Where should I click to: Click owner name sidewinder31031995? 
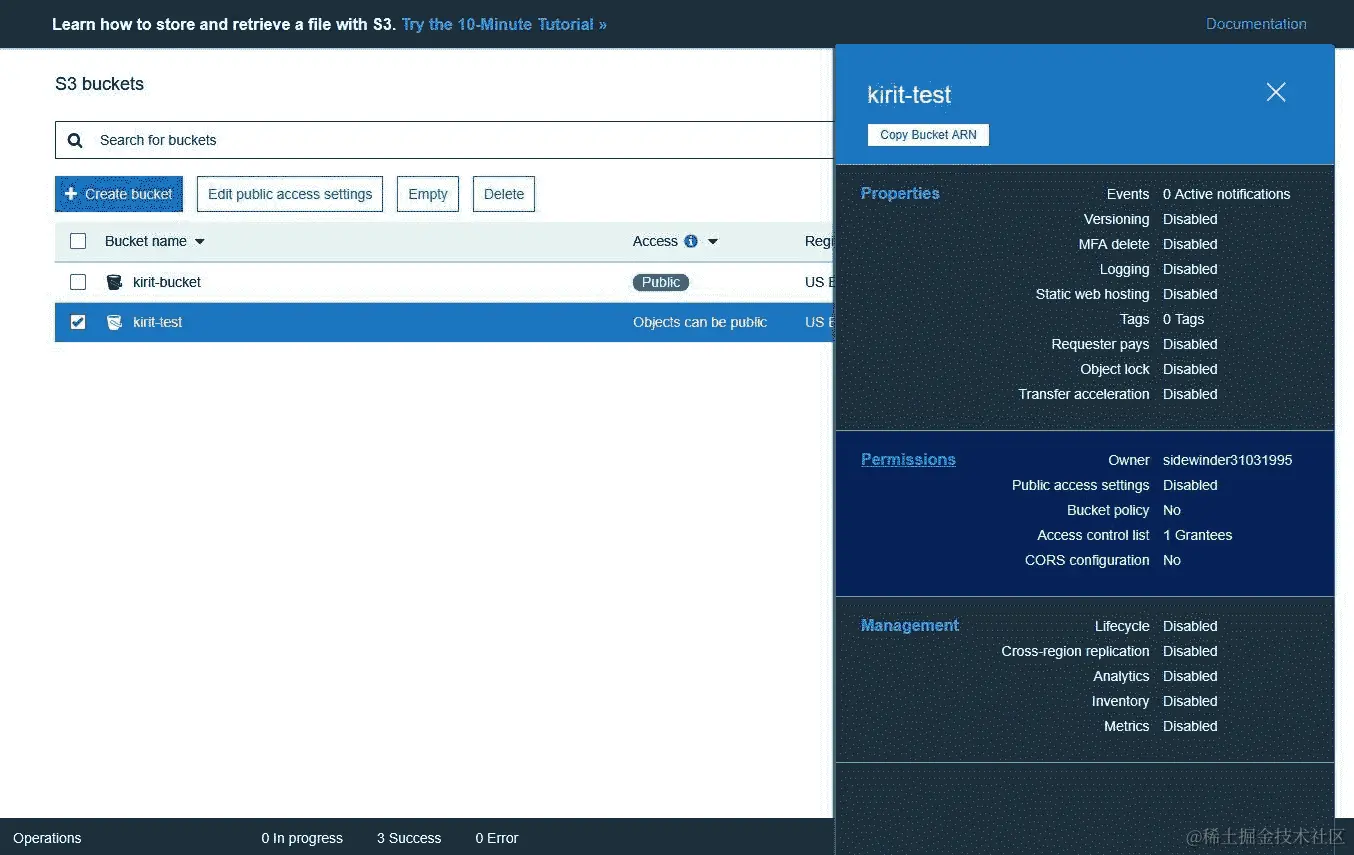1227,460
